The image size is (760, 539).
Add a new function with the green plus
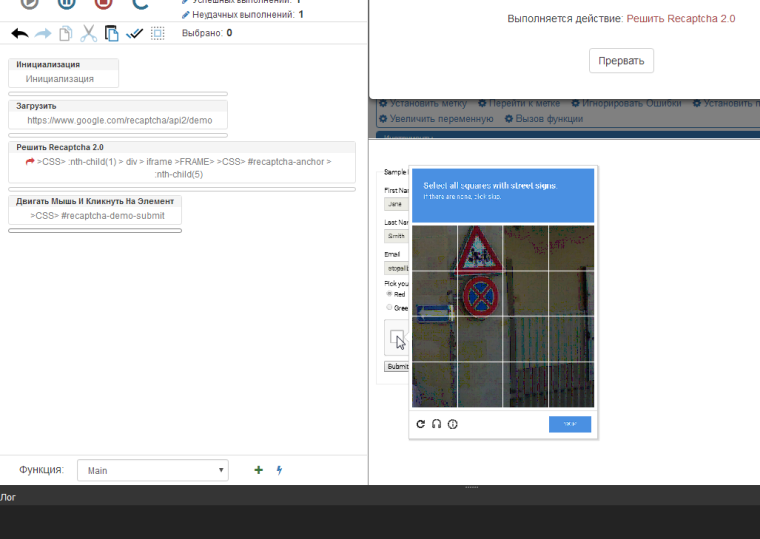(x=259, y=470)
